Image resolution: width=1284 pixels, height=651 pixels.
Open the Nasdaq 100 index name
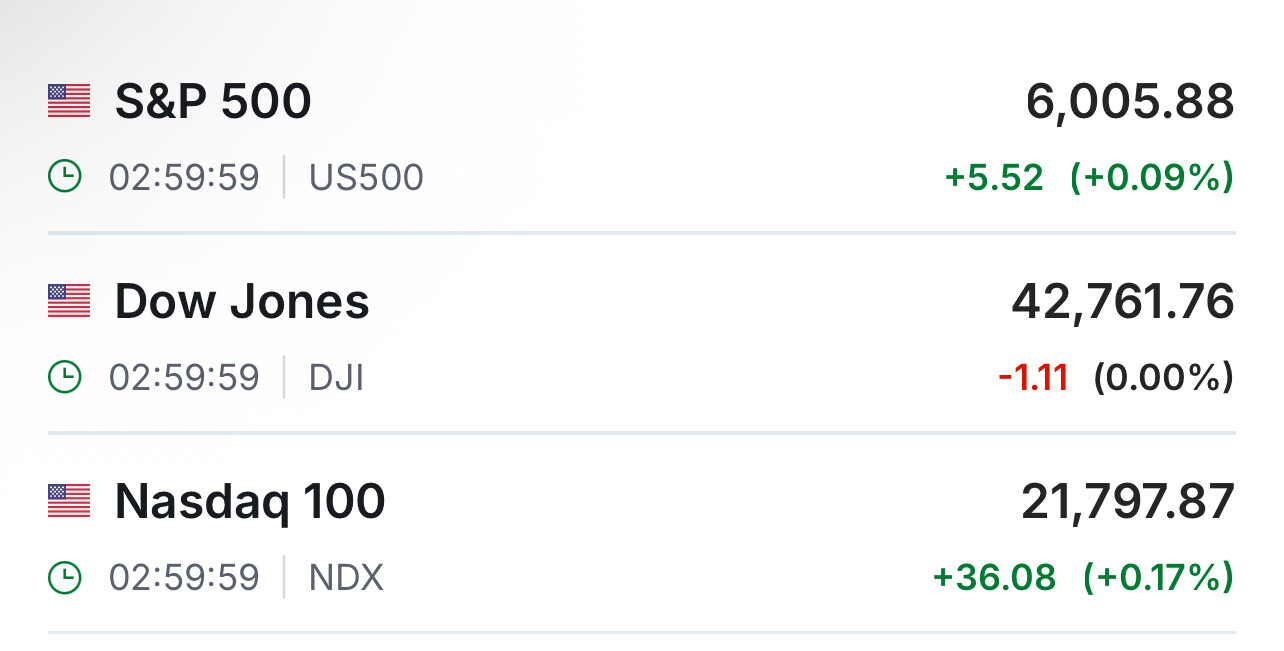(x=250, y=501)
